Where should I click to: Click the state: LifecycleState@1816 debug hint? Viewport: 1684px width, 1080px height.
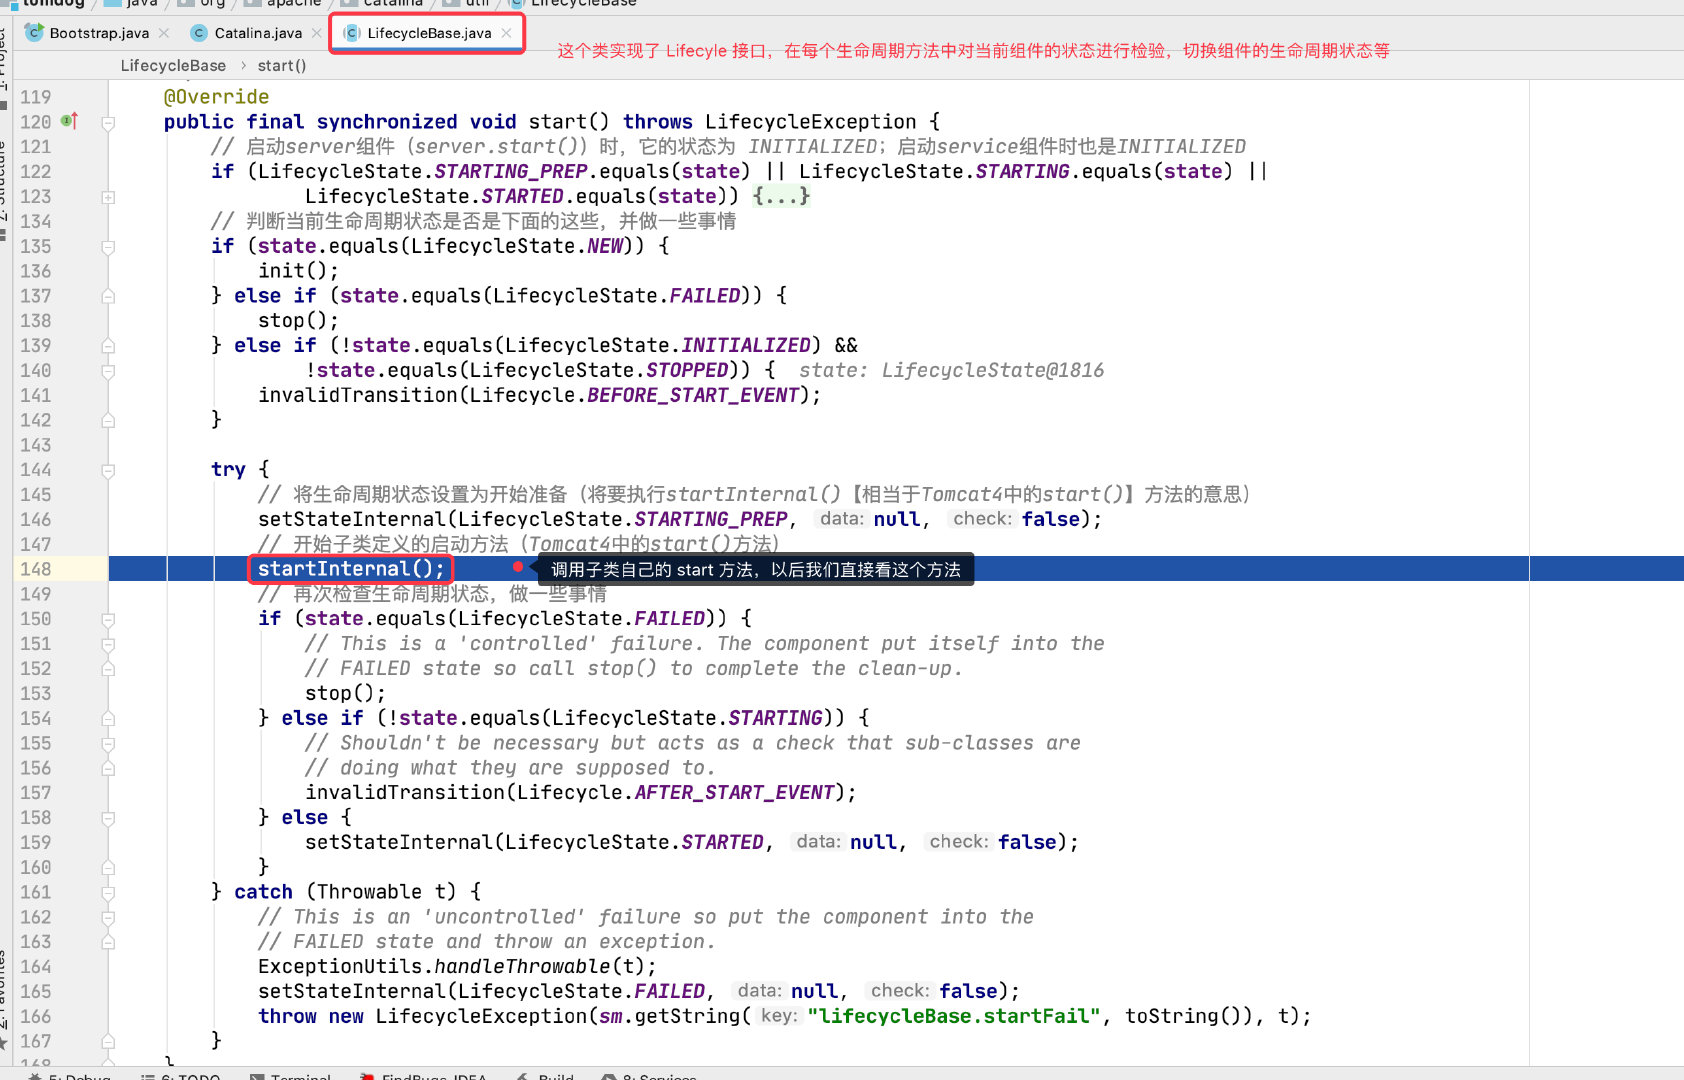(951, 370)
